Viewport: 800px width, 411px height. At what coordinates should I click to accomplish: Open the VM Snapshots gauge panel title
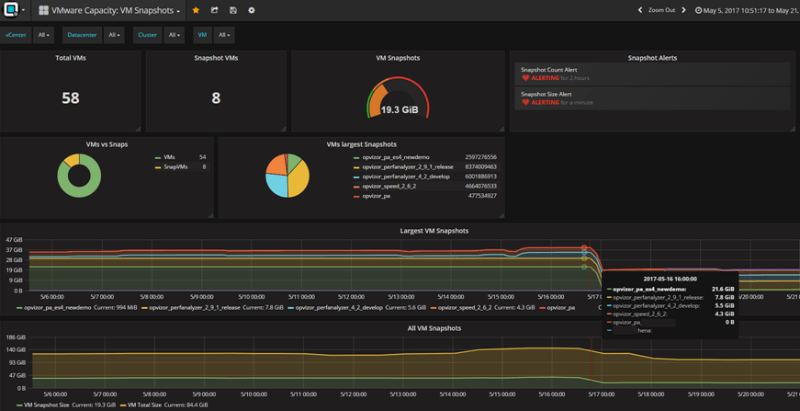[x=398, y=58]
